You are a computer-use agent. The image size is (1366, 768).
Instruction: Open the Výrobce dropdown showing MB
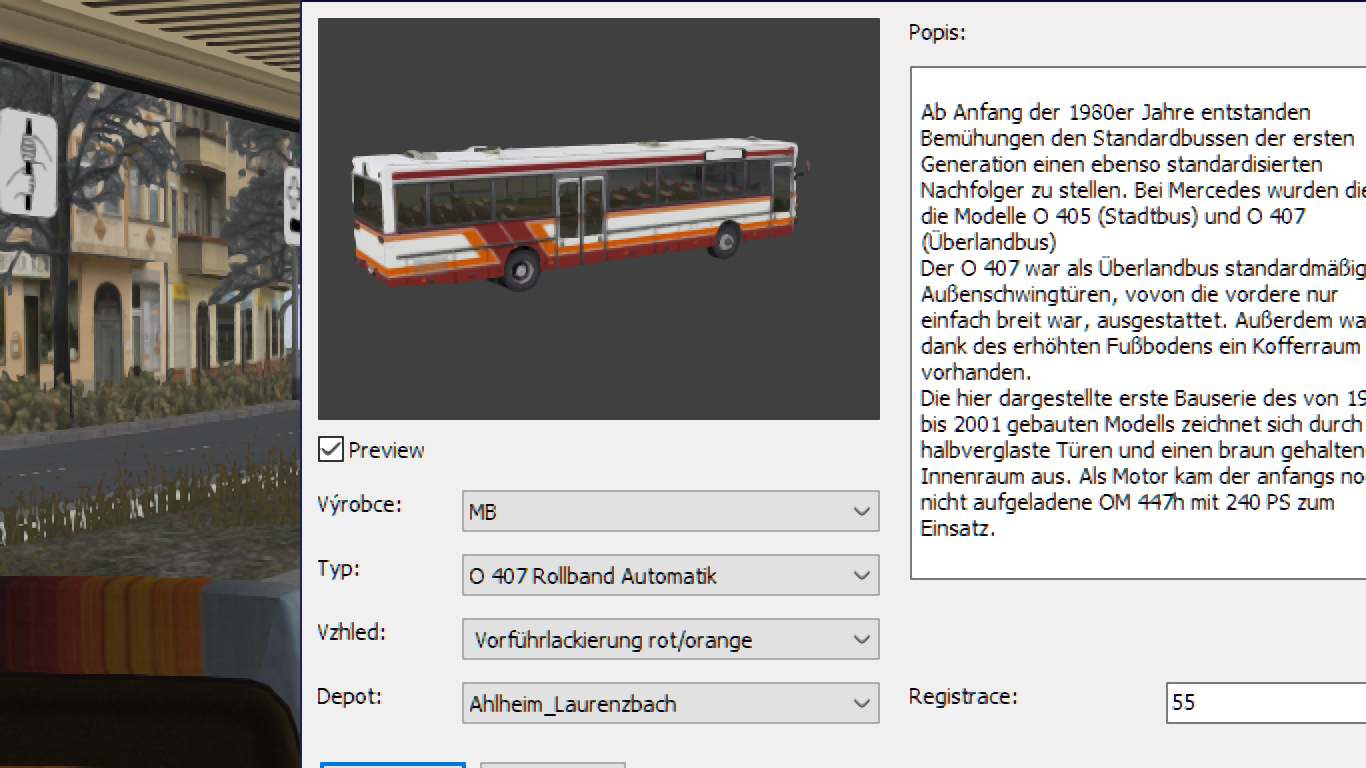coord(670,512)
